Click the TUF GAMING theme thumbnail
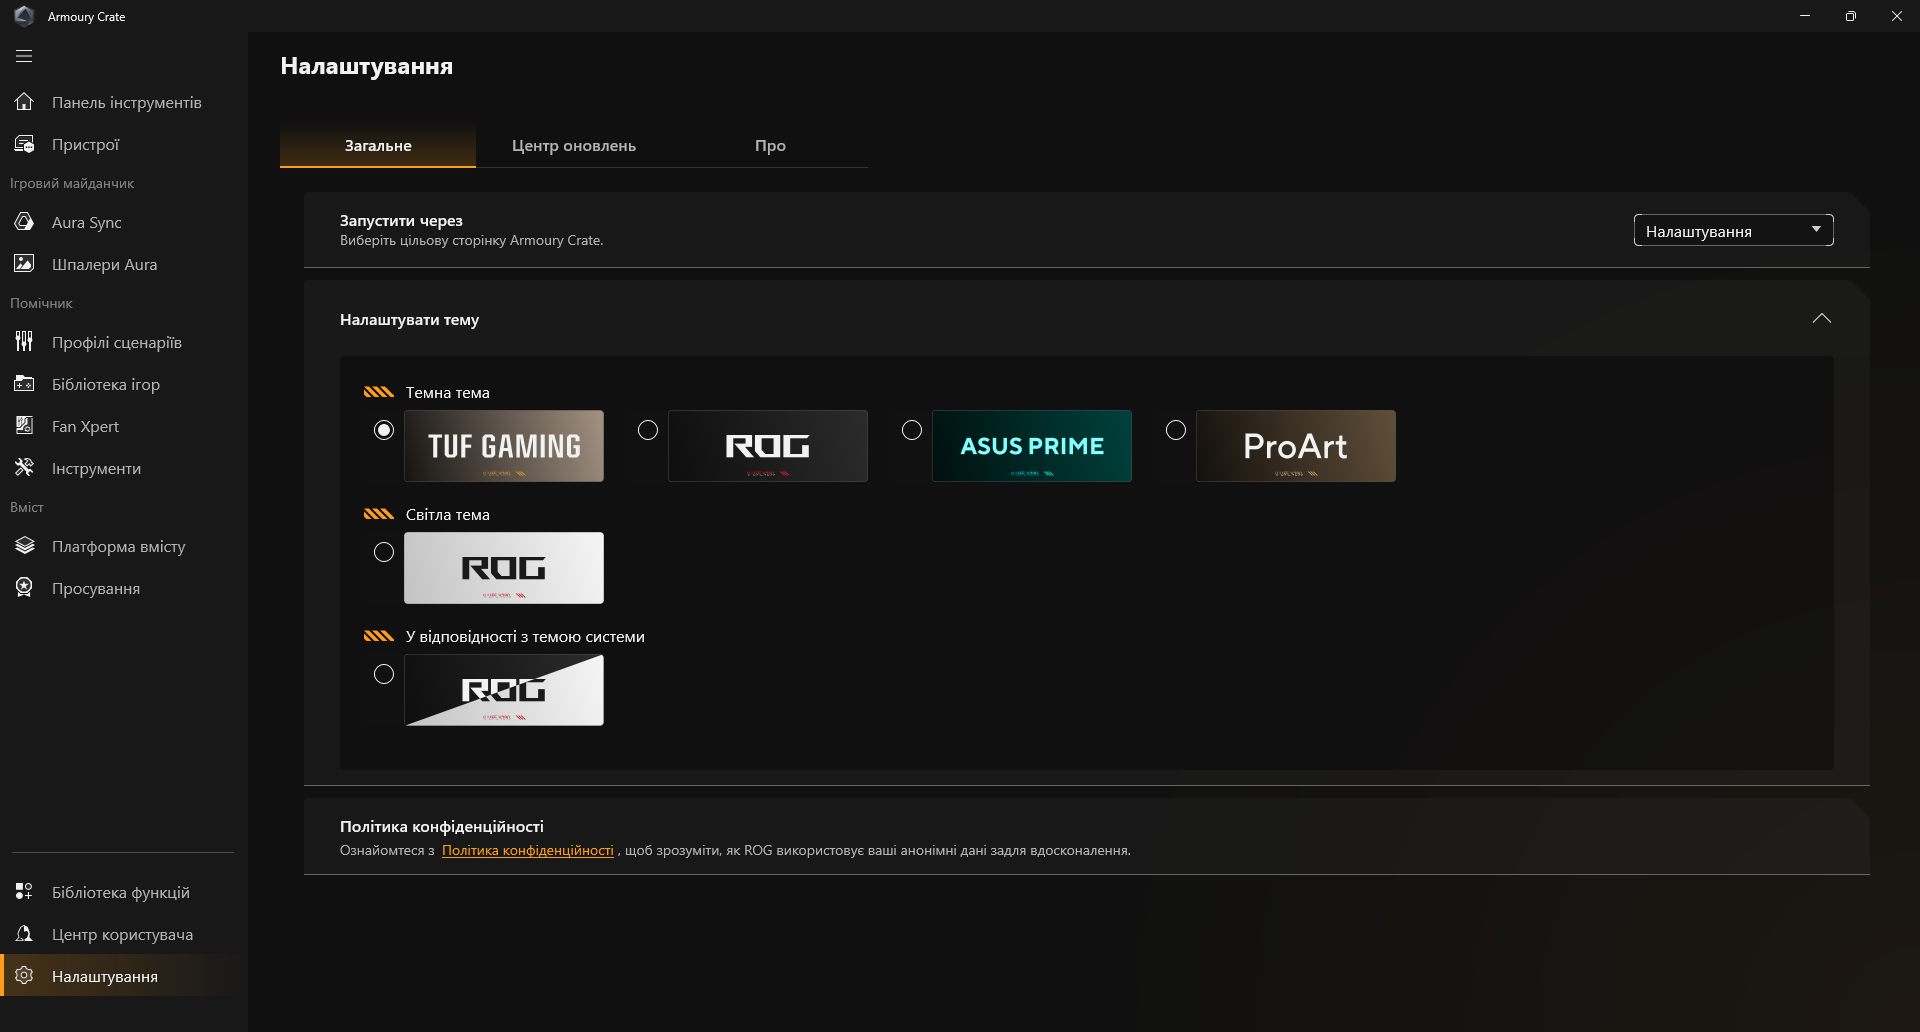The image size is (1920, 1032). pyautogui.click(x=504, y=446)
